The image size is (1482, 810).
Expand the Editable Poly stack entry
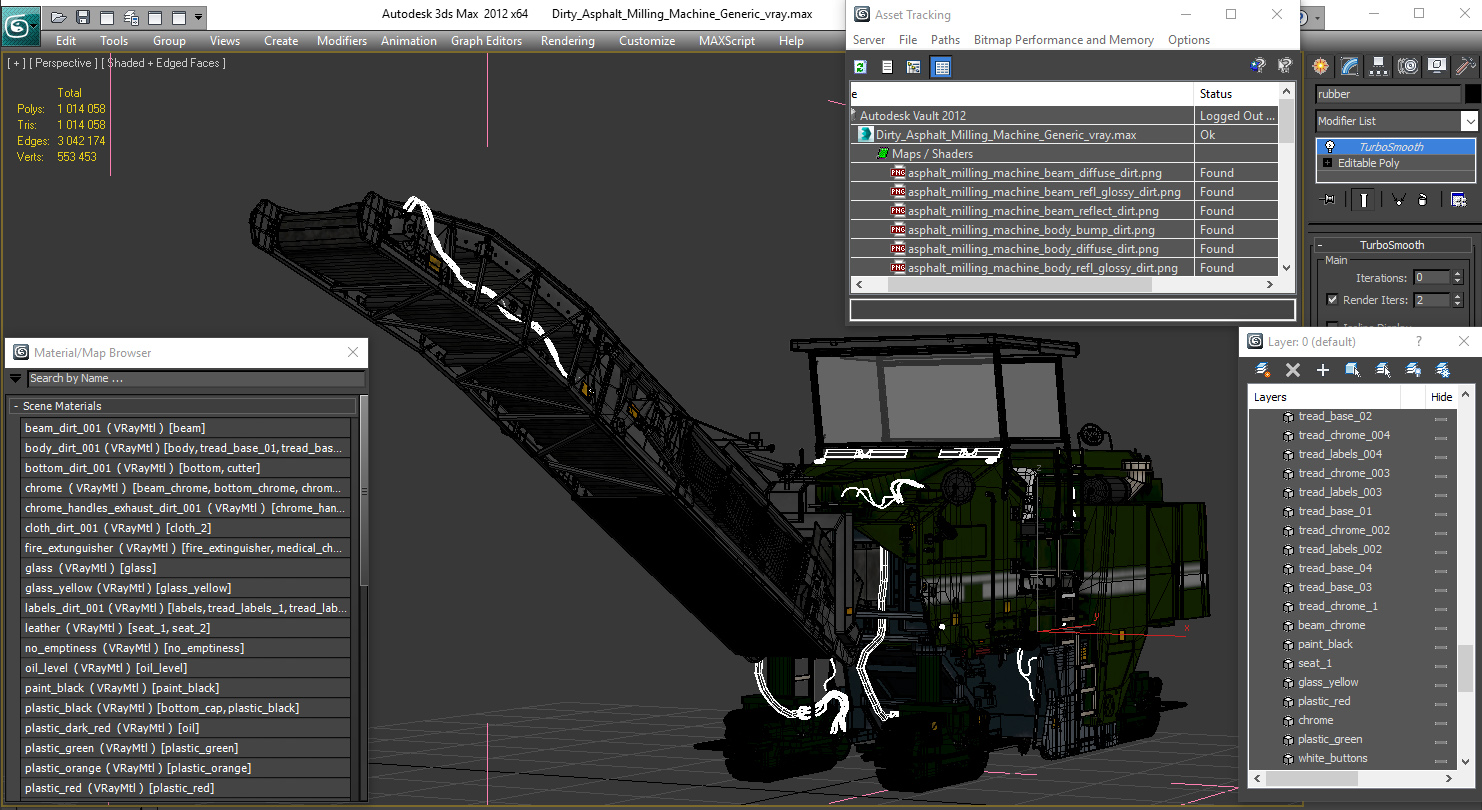point(1327,163)
